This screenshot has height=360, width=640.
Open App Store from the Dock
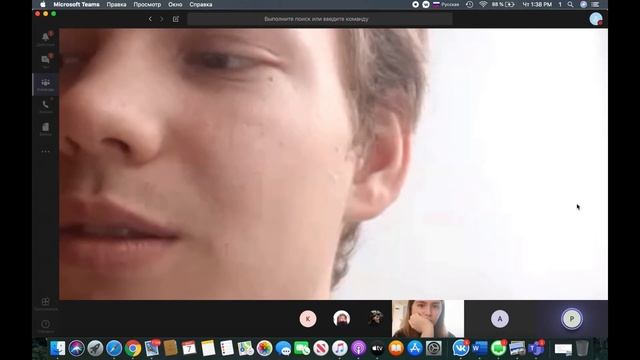415,348
